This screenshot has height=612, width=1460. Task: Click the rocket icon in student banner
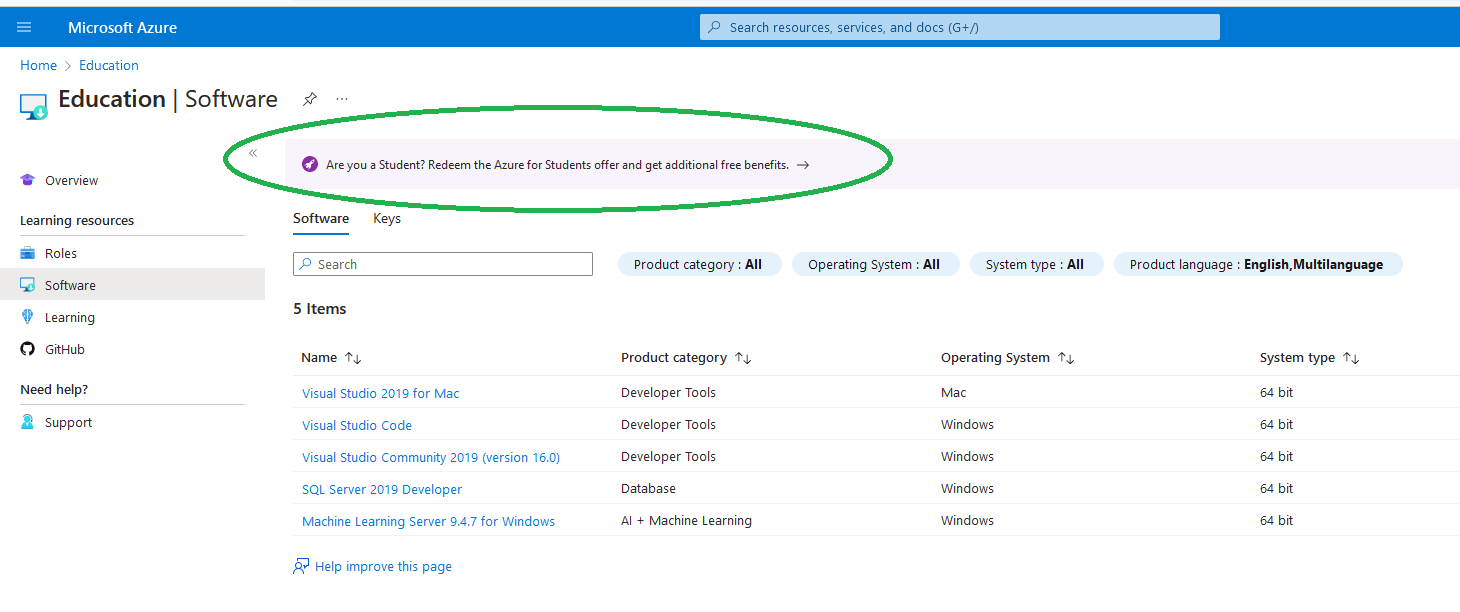310,164
